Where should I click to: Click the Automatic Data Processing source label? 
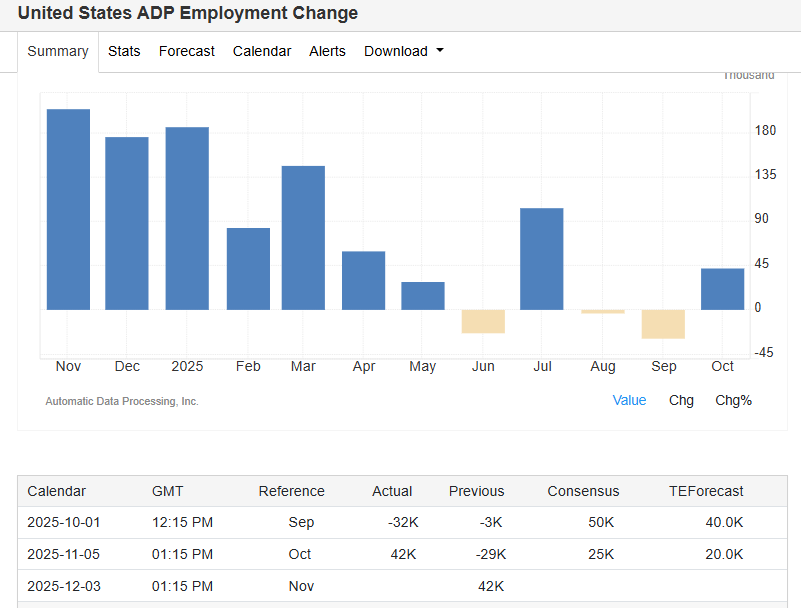122,401
